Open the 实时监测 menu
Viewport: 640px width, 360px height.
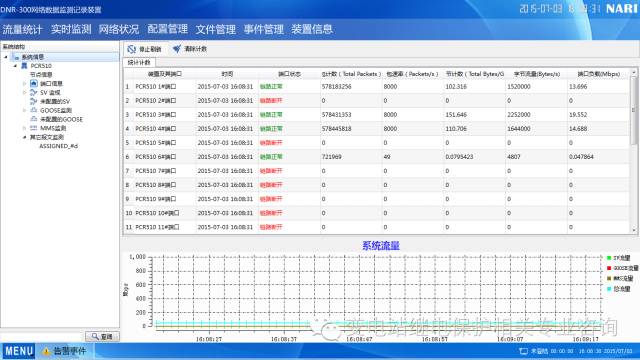click(71, 29)
